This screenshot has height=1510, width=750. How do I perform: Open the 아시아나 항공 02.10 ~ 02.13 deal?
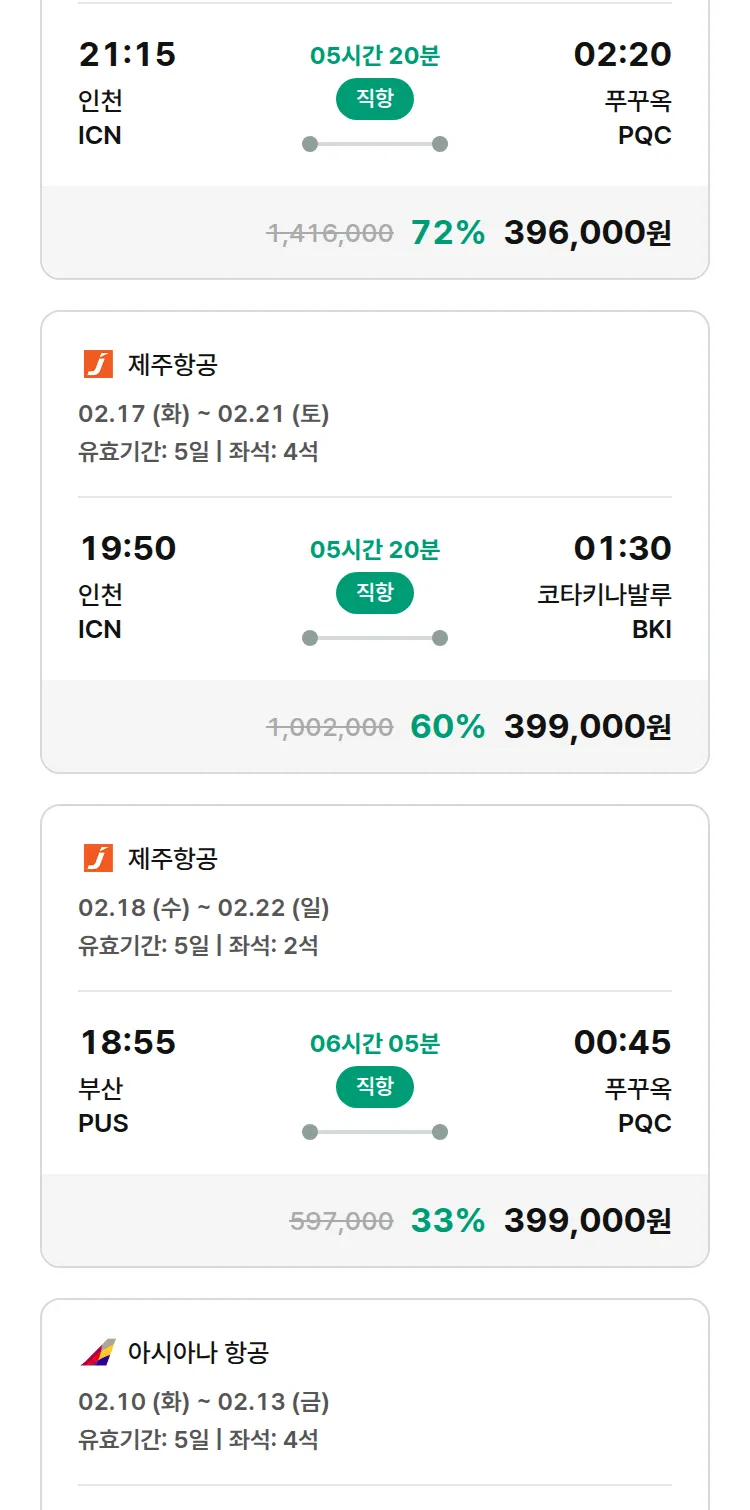click(x=204, y=1401)
